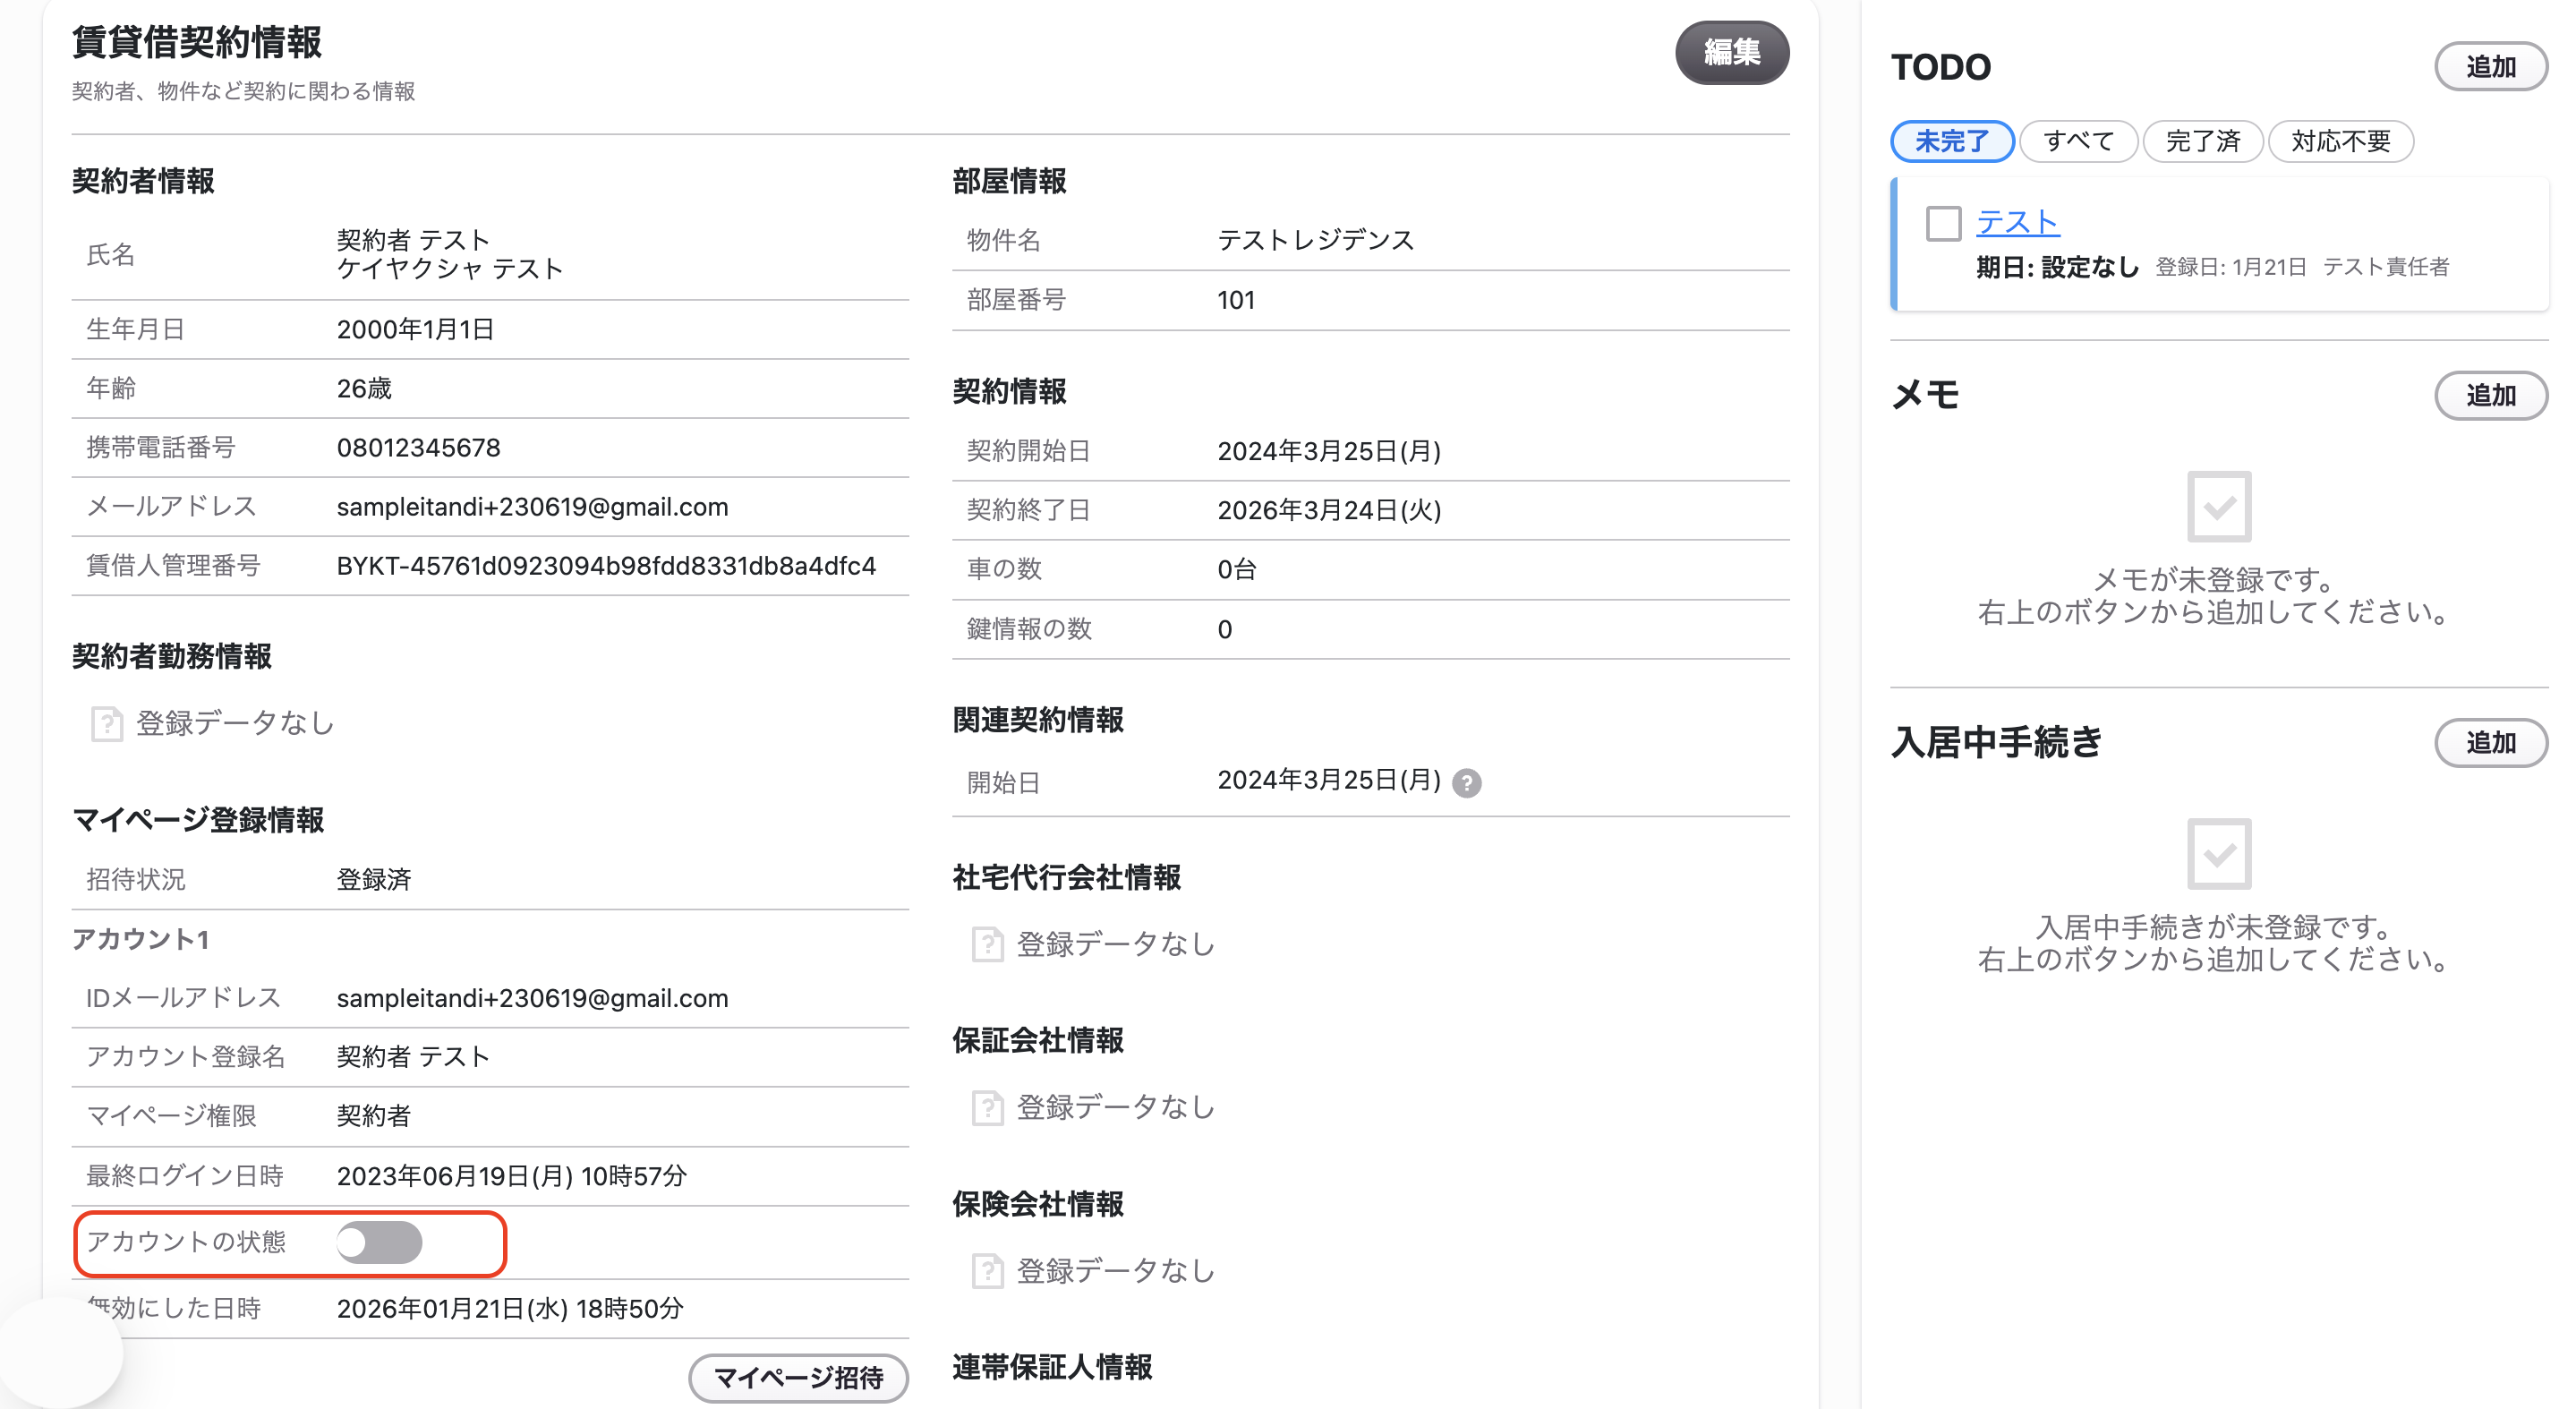The height and width of the screenshot is (1409, 2576).
Task: Click the アカウント1 subheading
Action: coord(140,939)
